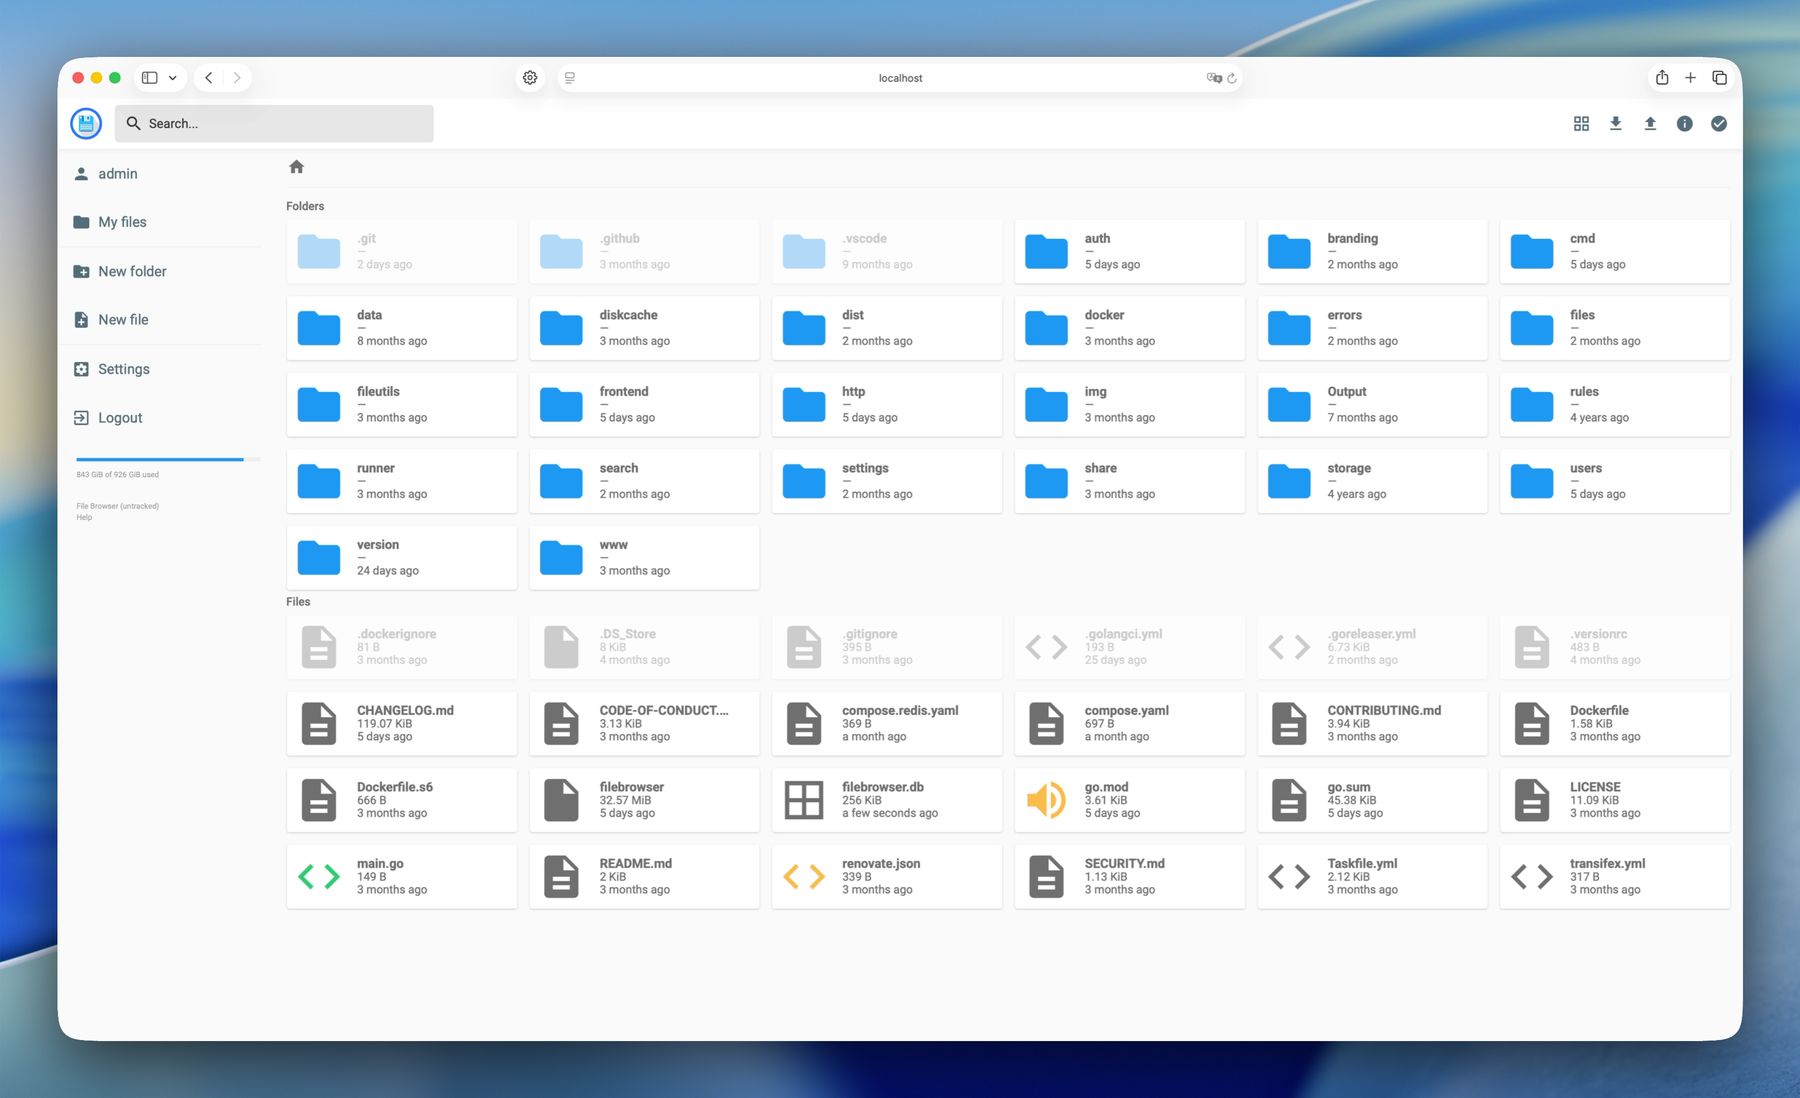Open the sidebar options chevron dropdown
This screenshot has height=1098, width=1800.
point(172,77)
